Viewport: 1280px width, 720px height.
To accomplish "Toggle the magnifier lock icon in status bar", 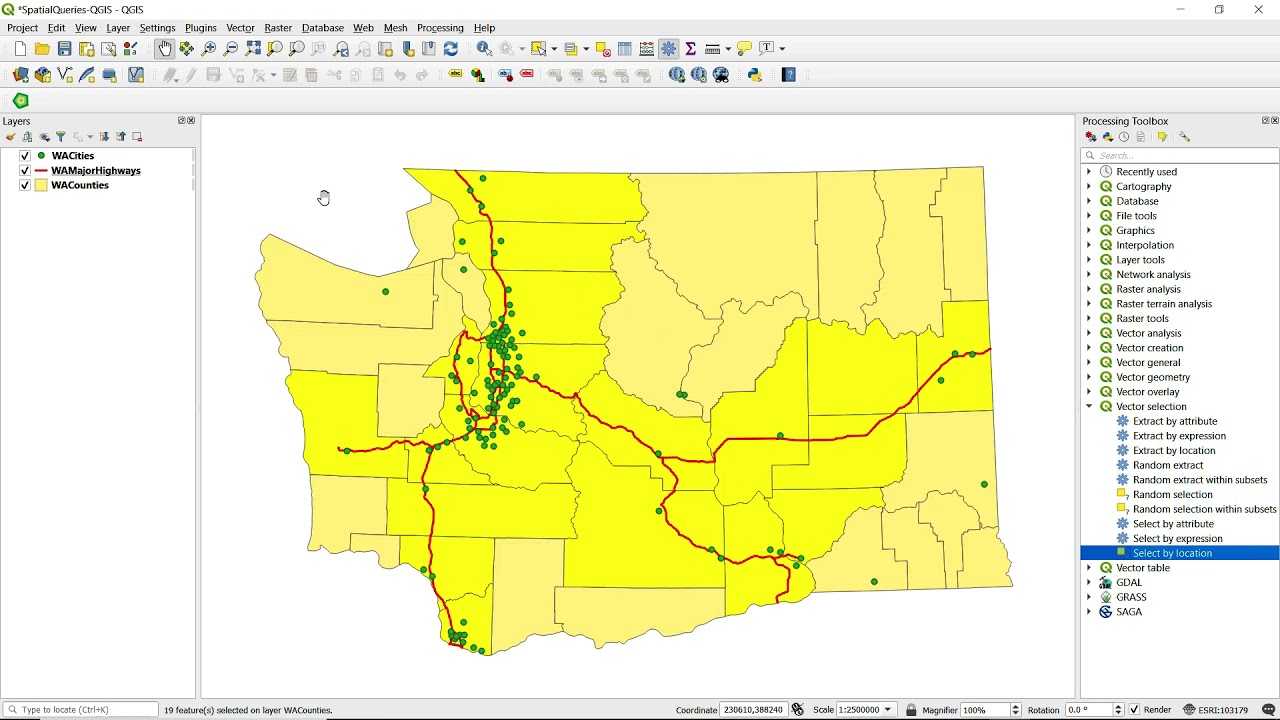I will (911, 710).
